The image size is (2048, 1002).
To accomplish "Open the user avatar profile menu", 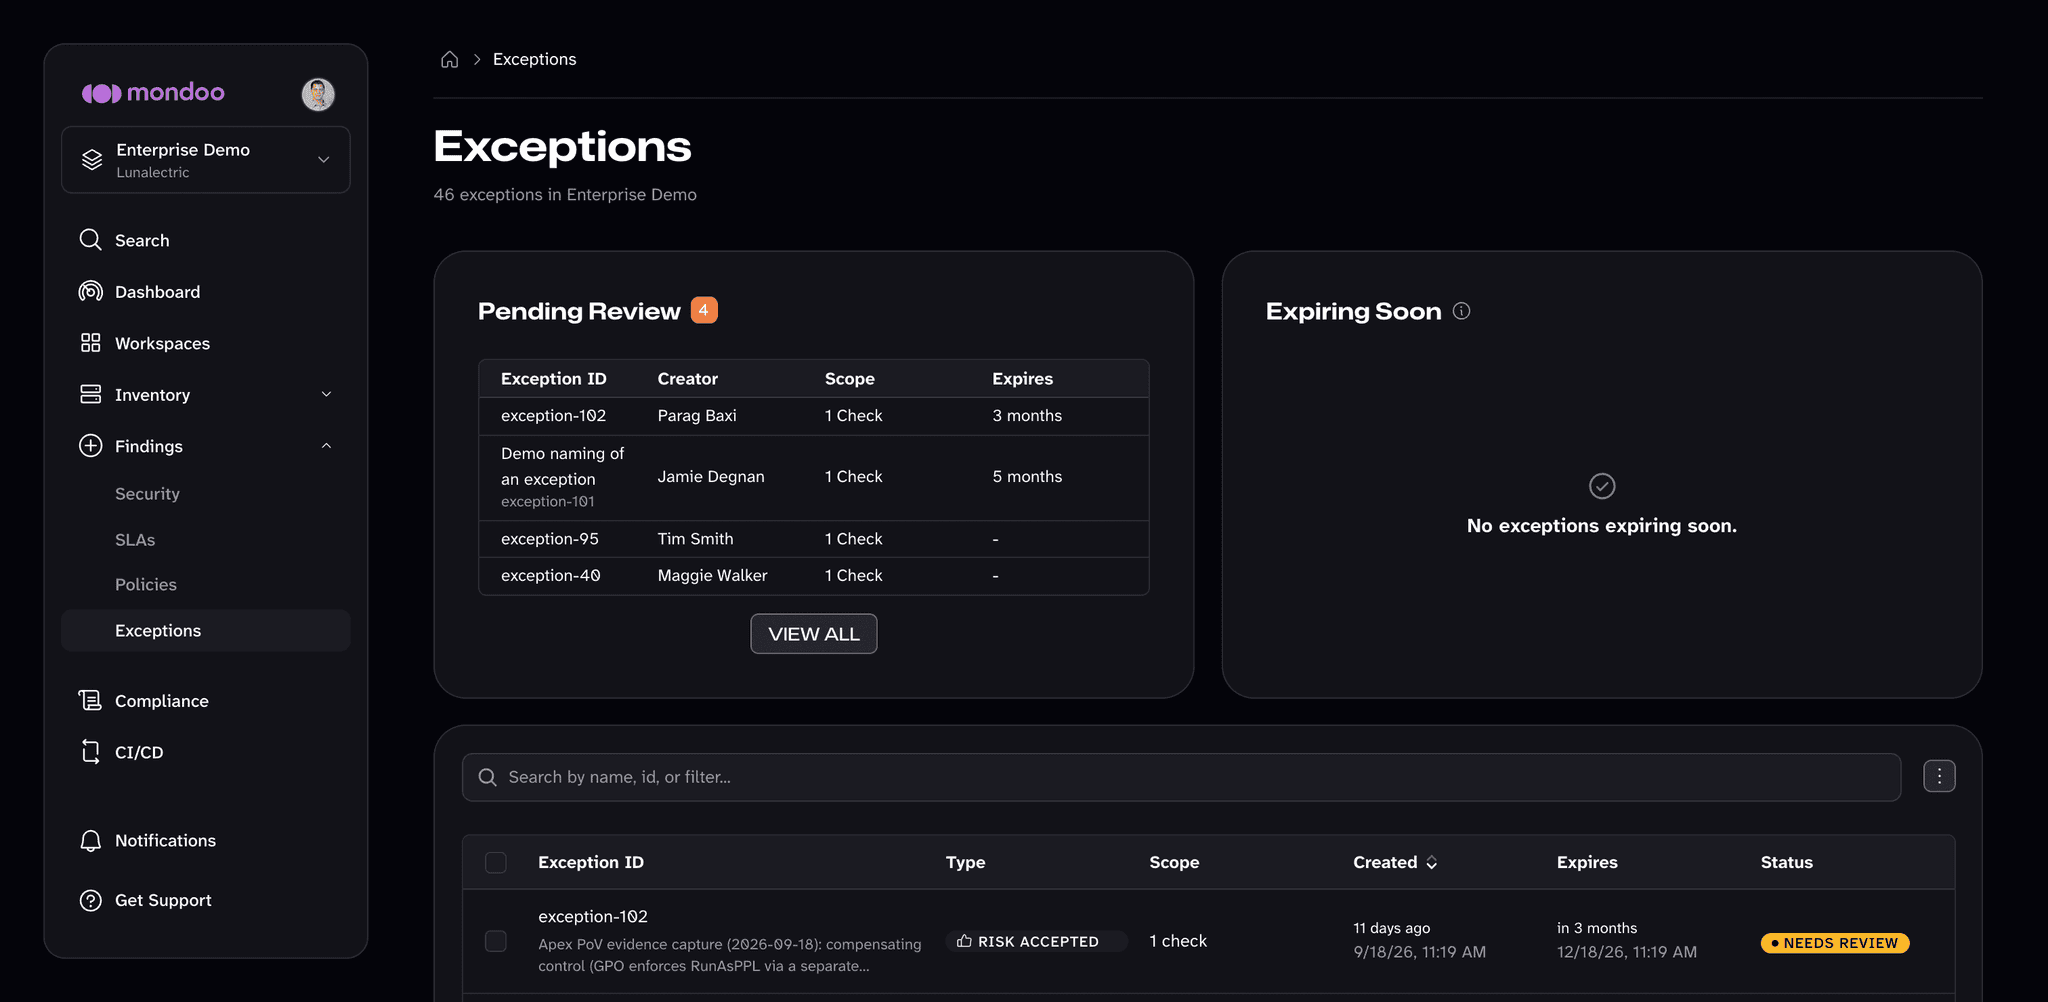I will (x=318, y=94).
